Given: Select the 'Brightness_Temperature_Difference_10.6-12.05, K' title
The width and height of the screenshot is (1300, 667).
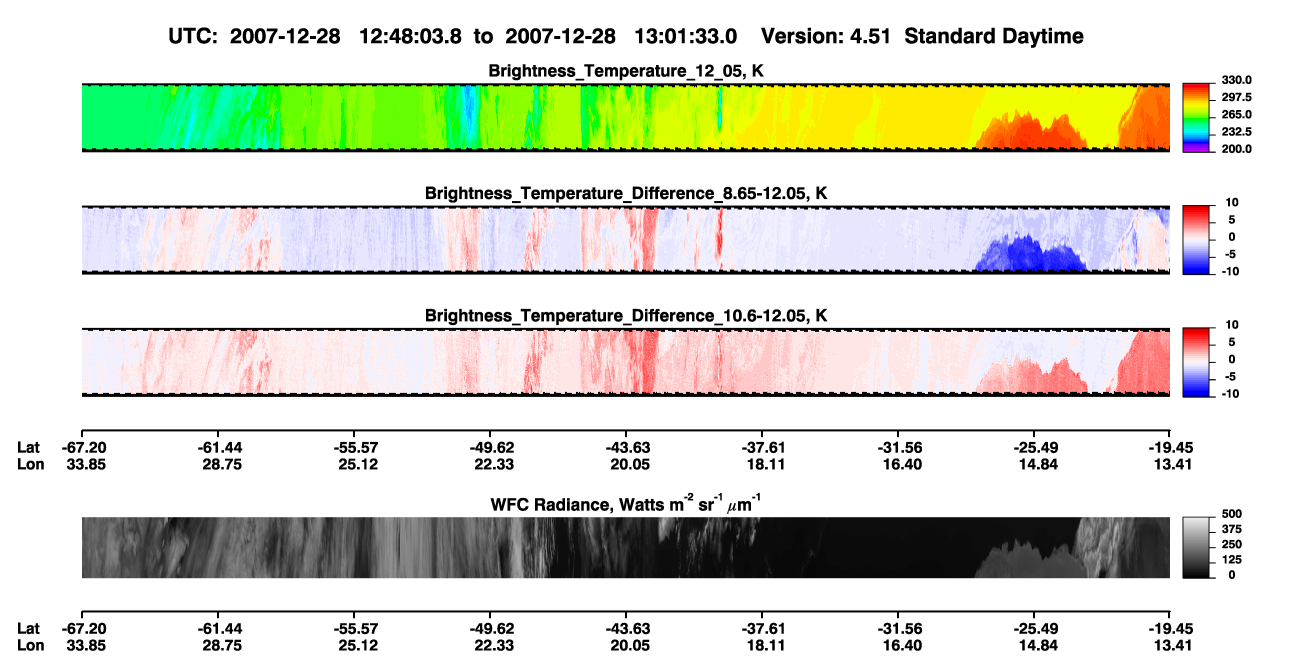Looking at the screenshot, I should click(x=626, y=316).
